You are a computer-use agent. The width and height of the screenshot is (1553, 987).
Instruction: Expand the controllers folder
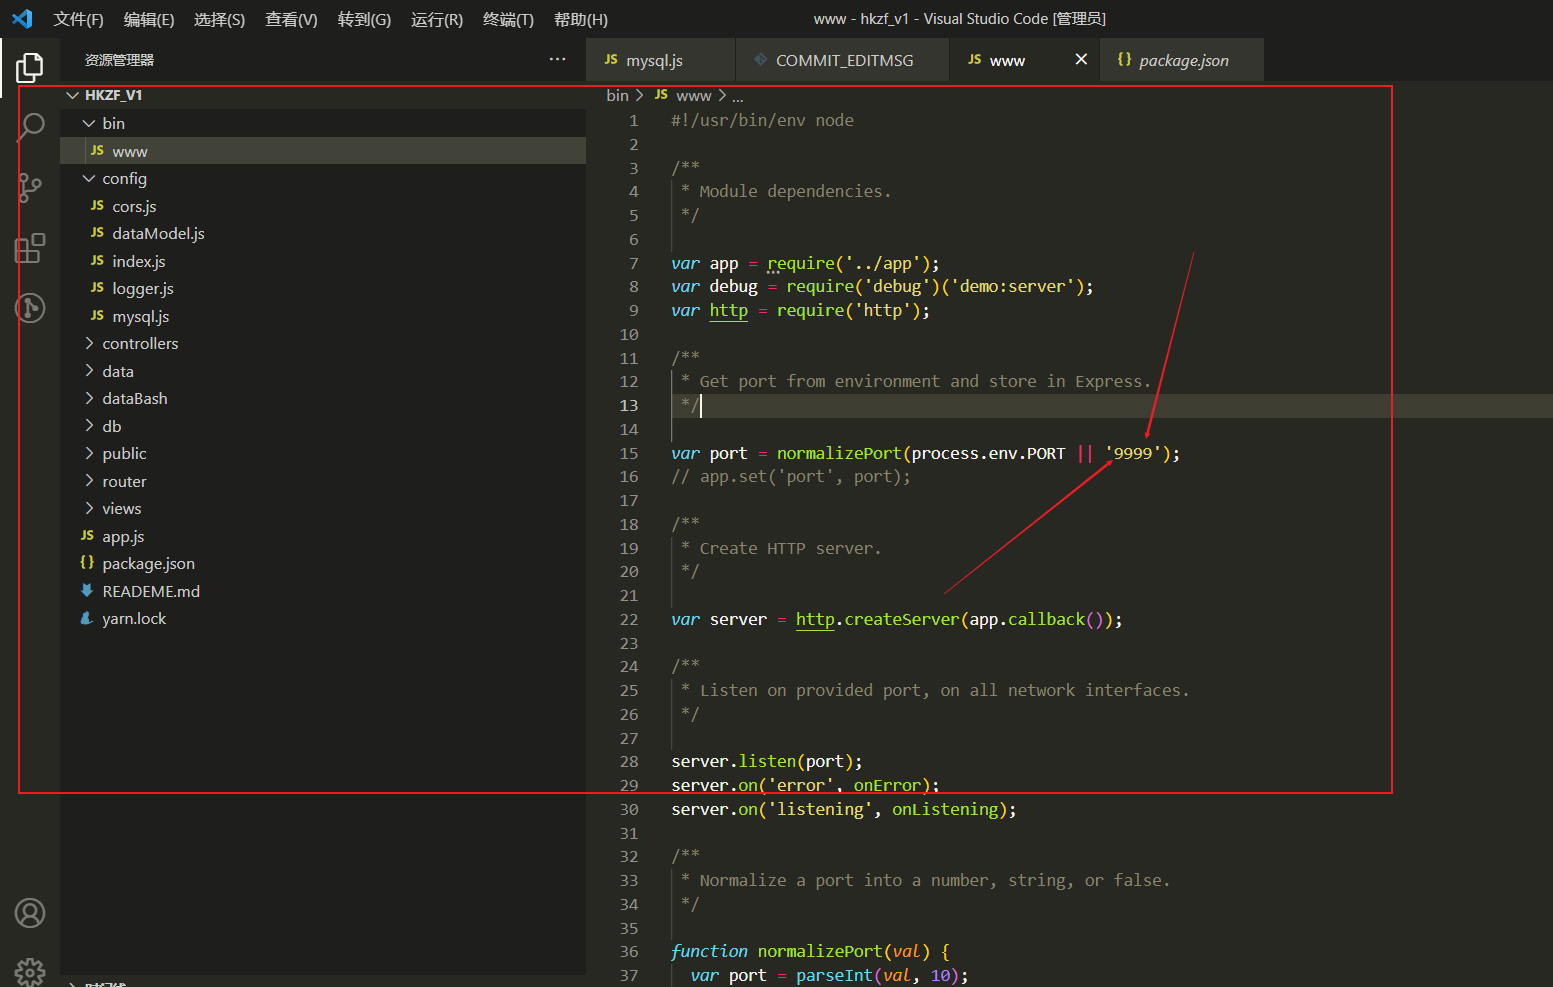point(89,343)
